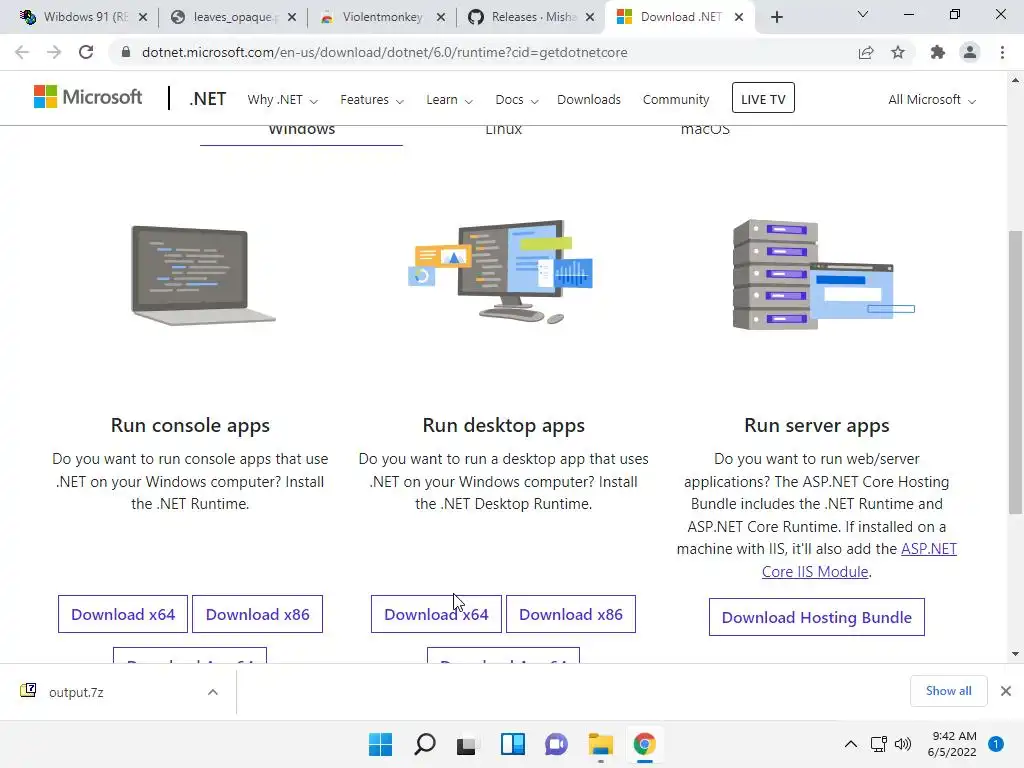This screenshot has height=768, width=1024.
Task: Click the padlock site info icon
Action: coord(126,52)
